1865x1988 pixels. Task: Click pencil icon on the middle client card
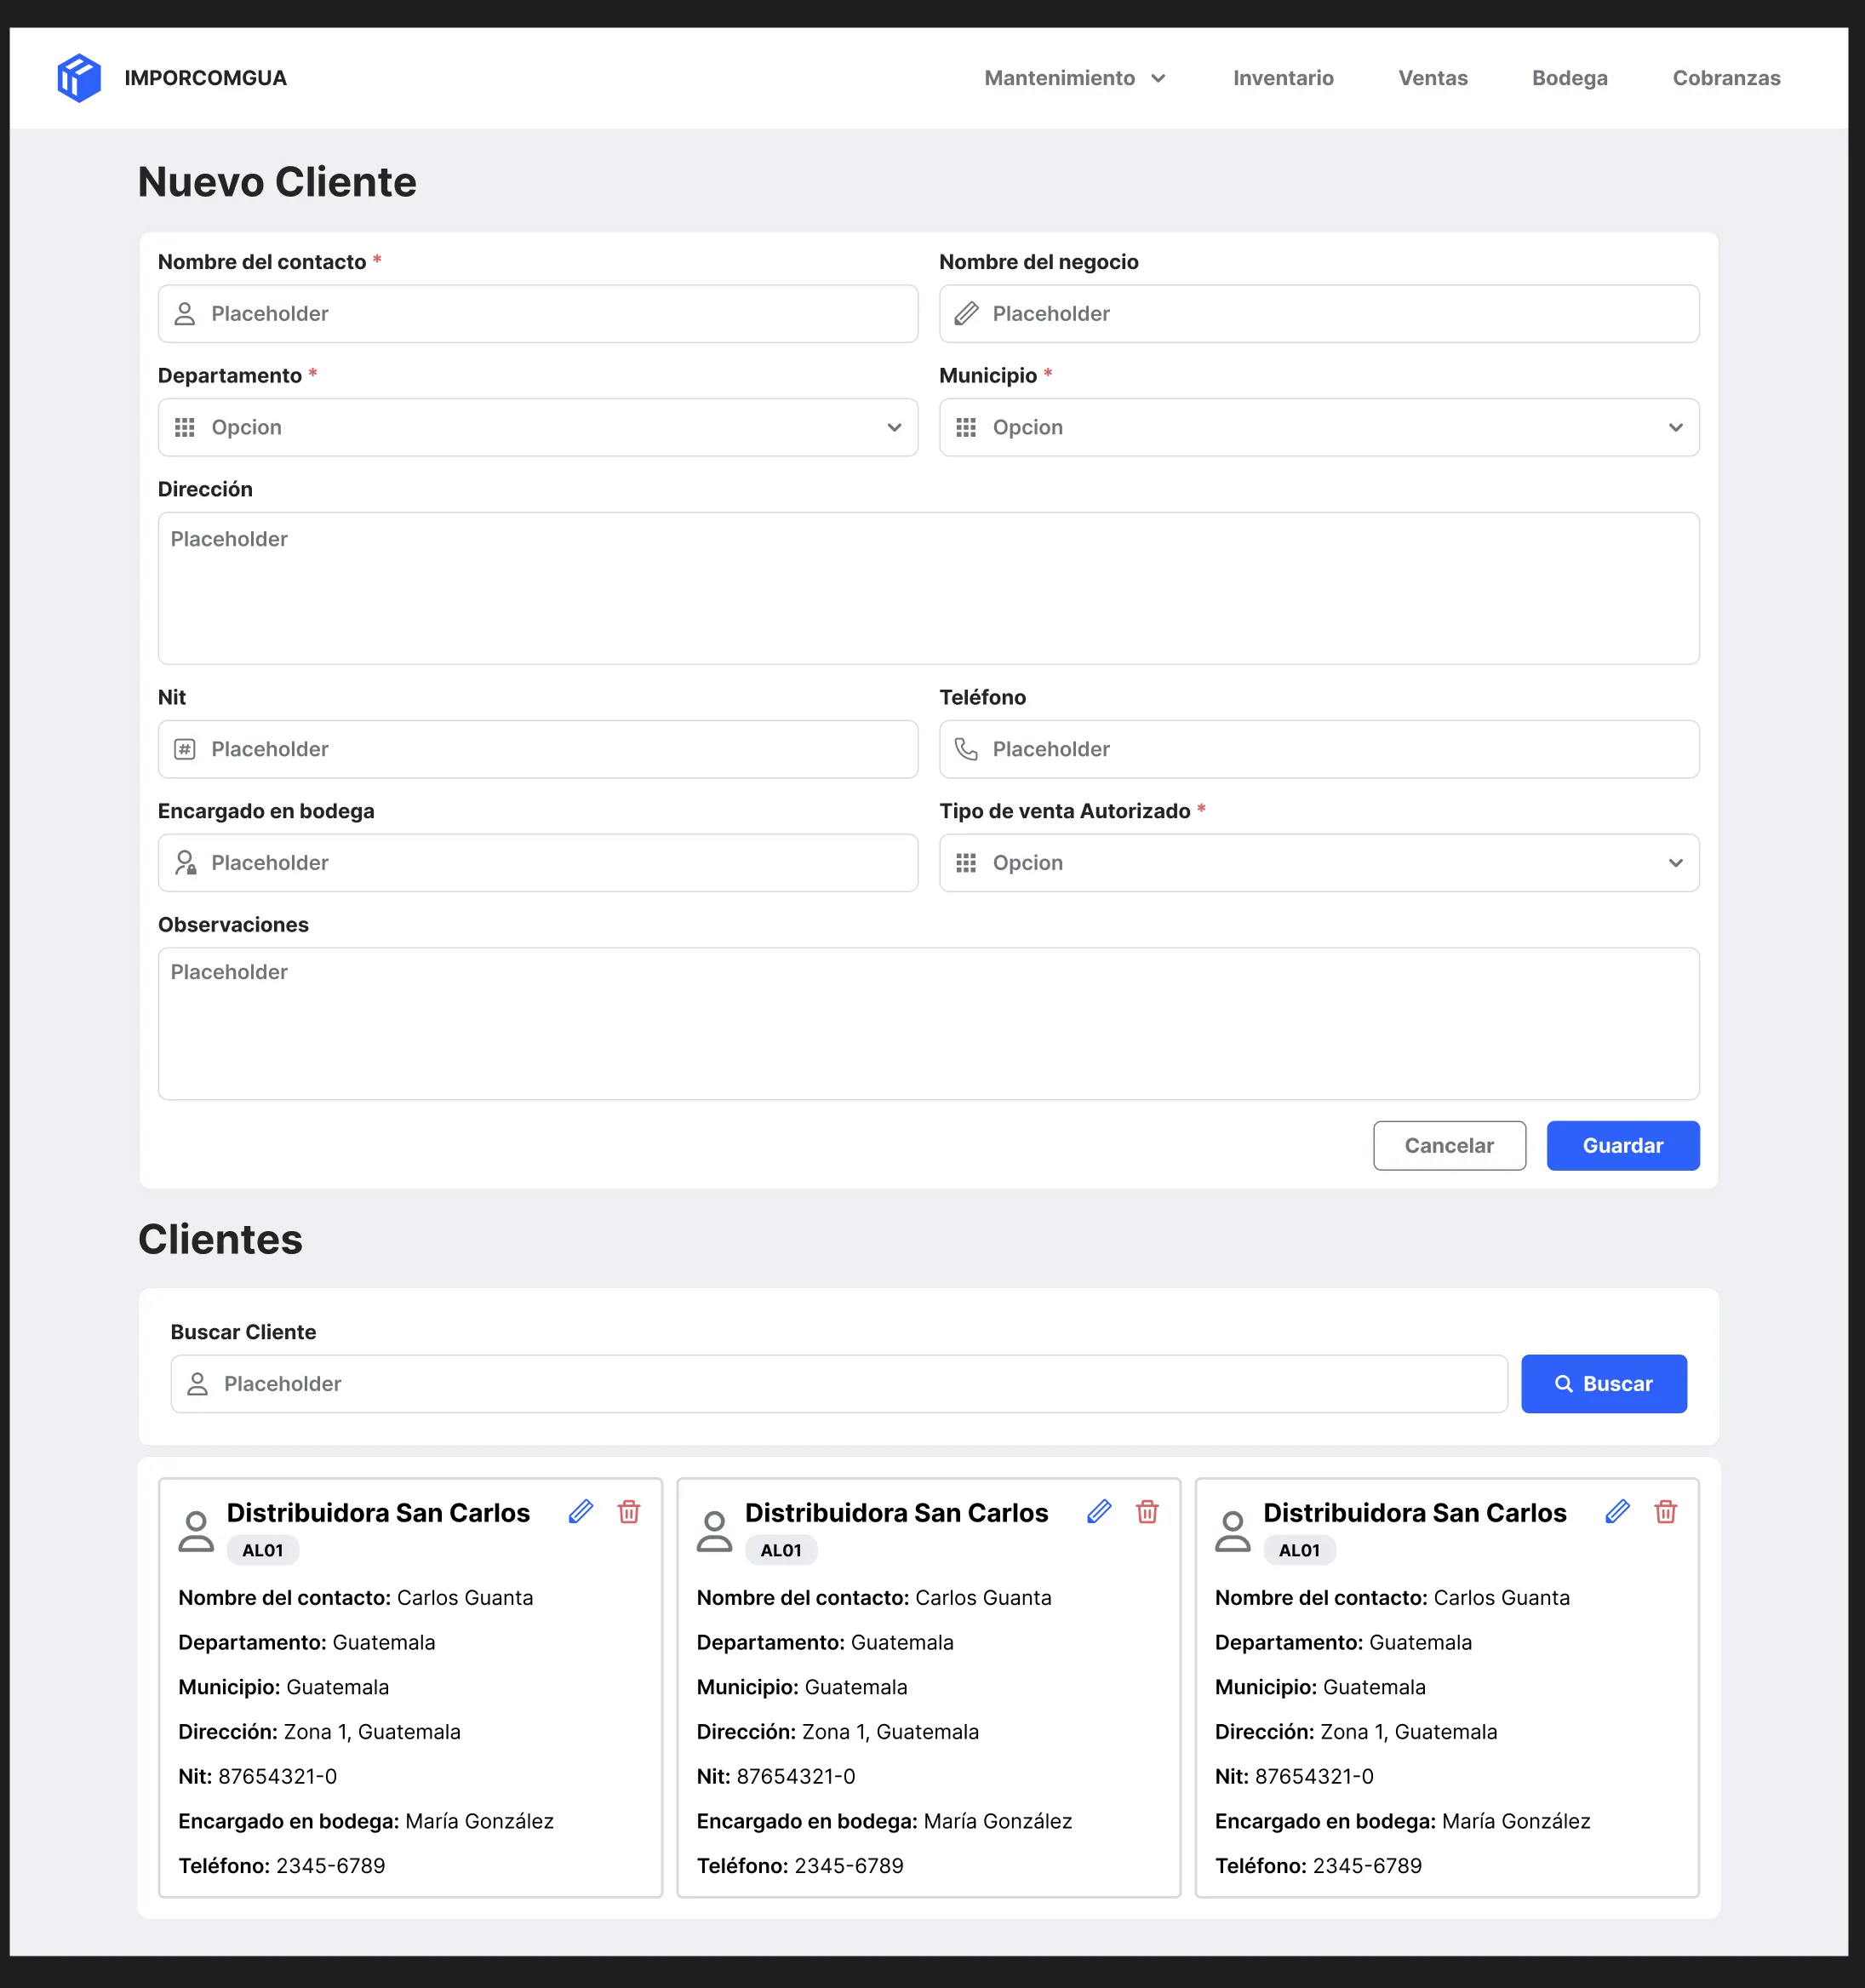(x=1099, y=1511)
